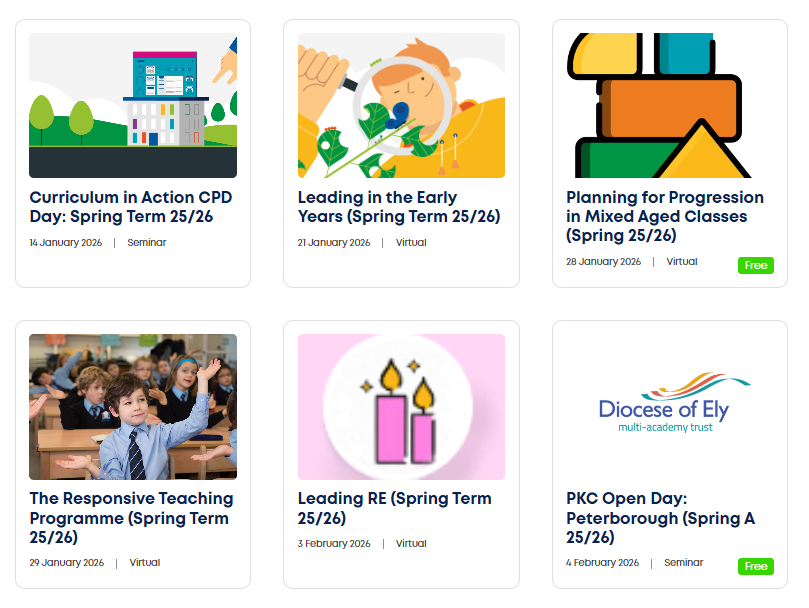Open The Responsive Teaching Programme title
This screenshot has width=809, height=608.
(131, 517)
